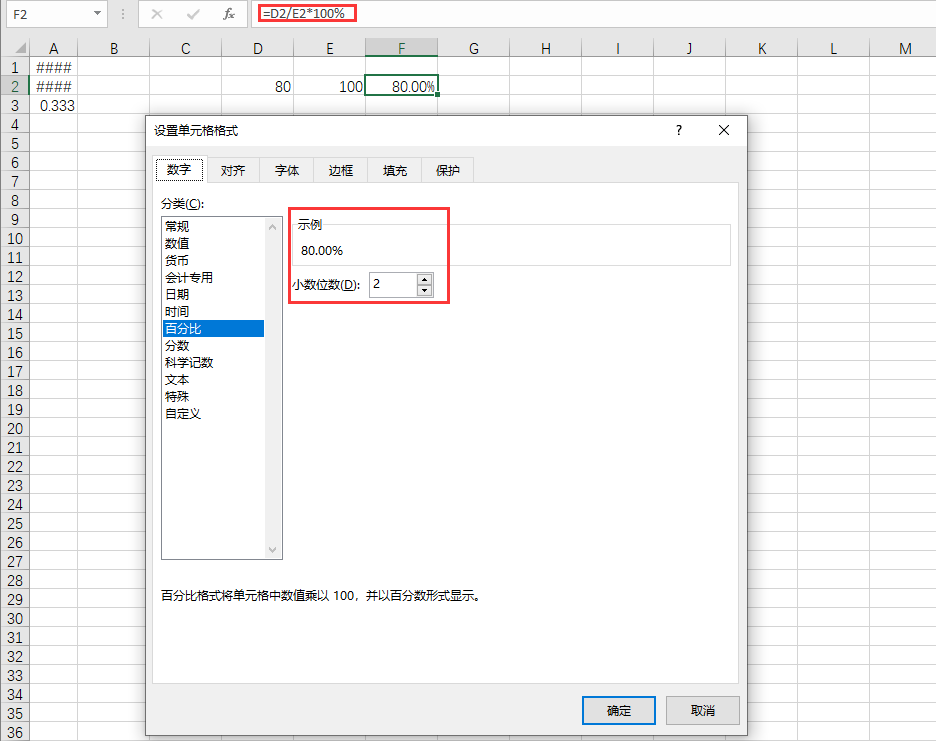The width and height of the screenshot is (936, 741).
Task: Click the 确定 button
Action: click(x=618, y=710)
